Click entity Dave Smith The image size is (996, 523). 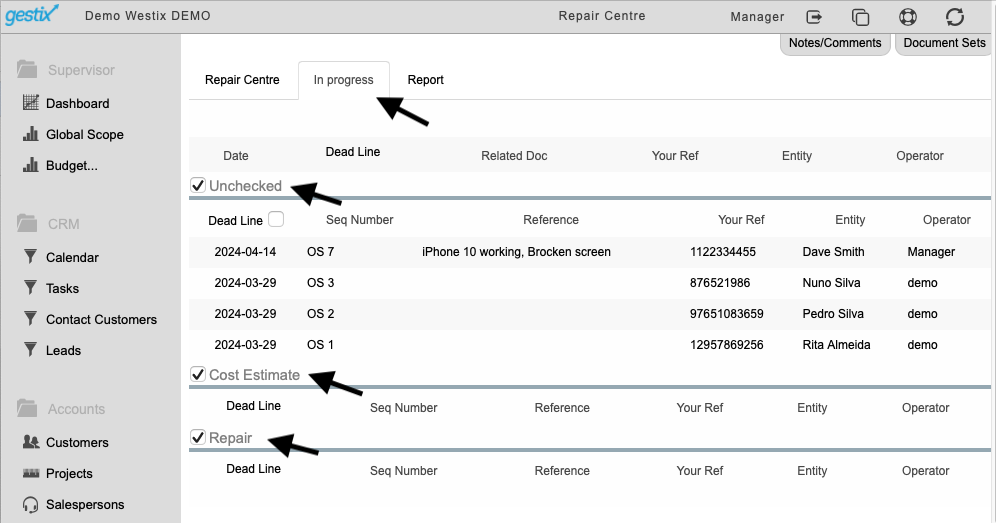click(833, 252)
